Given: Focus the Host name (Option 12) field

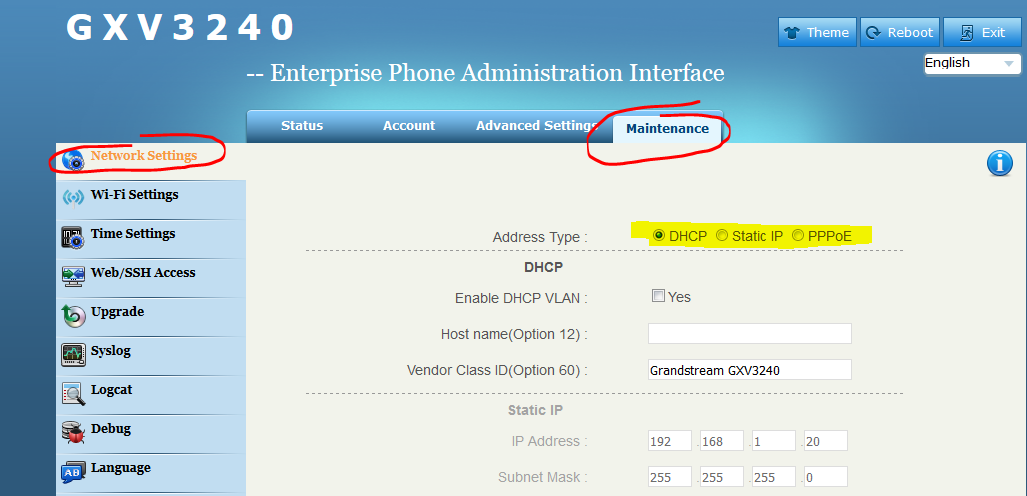Looking at the screenshot, I should point(749,334).
